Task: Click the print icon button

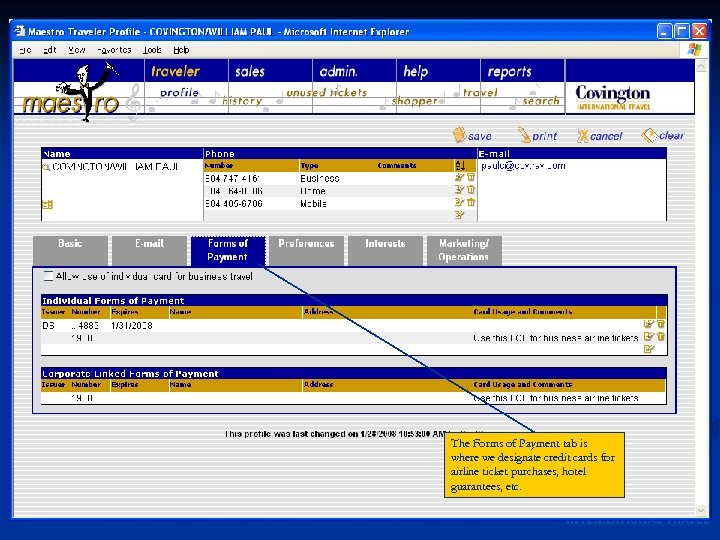Action: pyautogui.click(x=537, y=135)
